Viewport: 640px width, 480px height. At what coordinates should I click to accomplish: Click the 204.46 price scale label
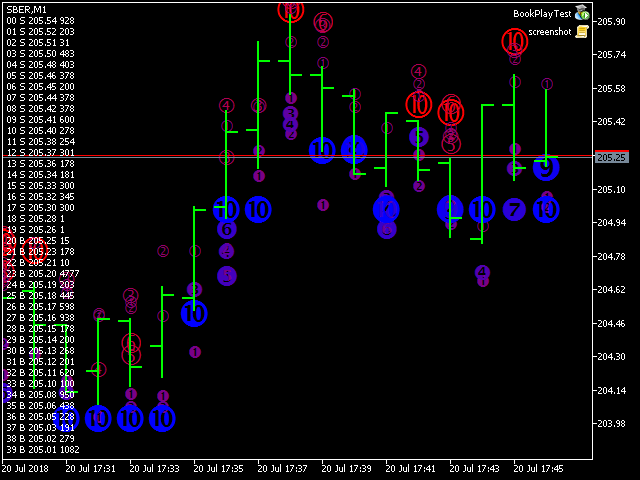click(x=611, y=324)
